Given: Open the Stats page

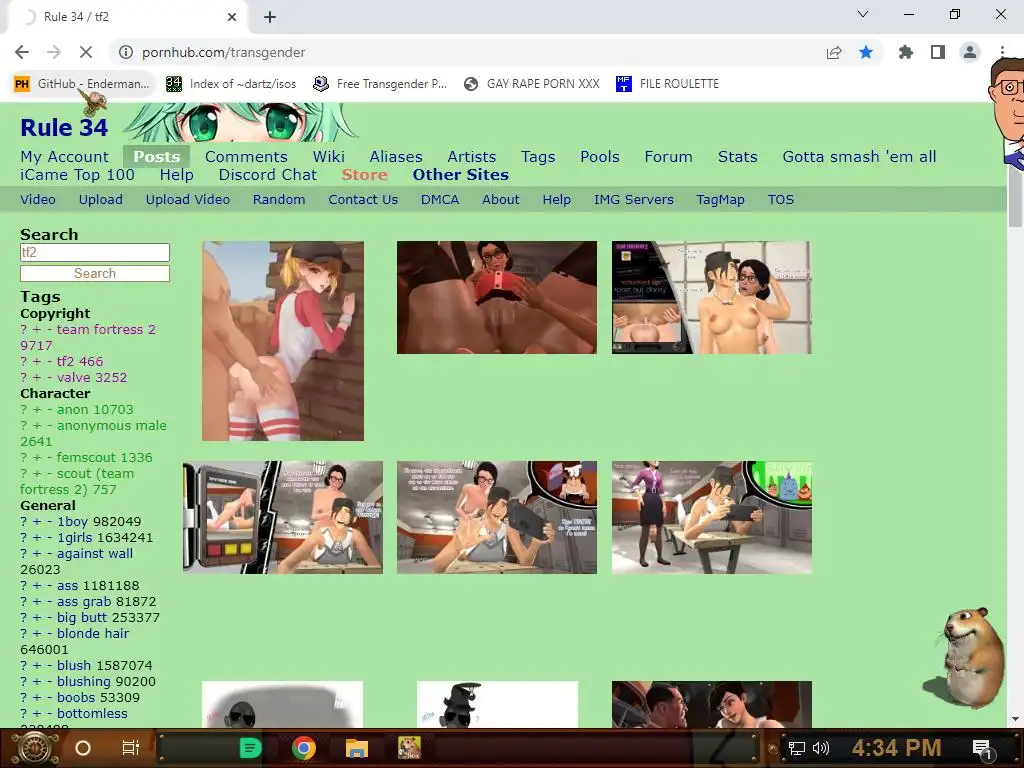Looking at the screenshot, I should (x=738, y=157).
